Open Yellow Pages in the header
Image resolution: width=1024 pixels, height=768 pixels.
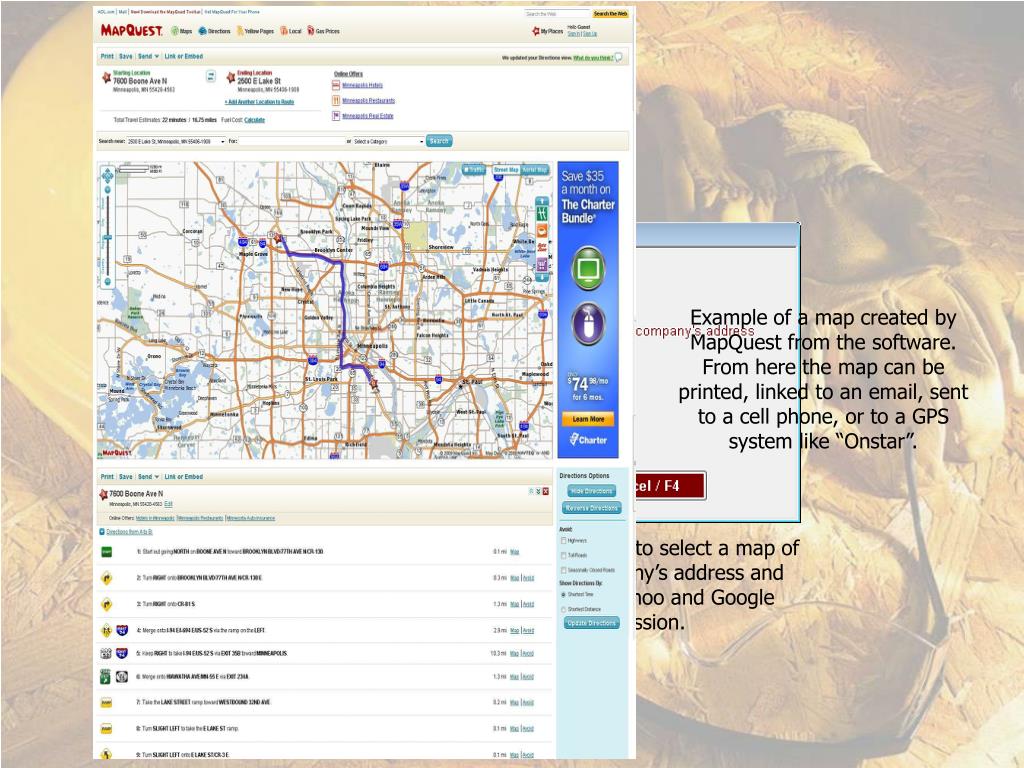point(255,31)
